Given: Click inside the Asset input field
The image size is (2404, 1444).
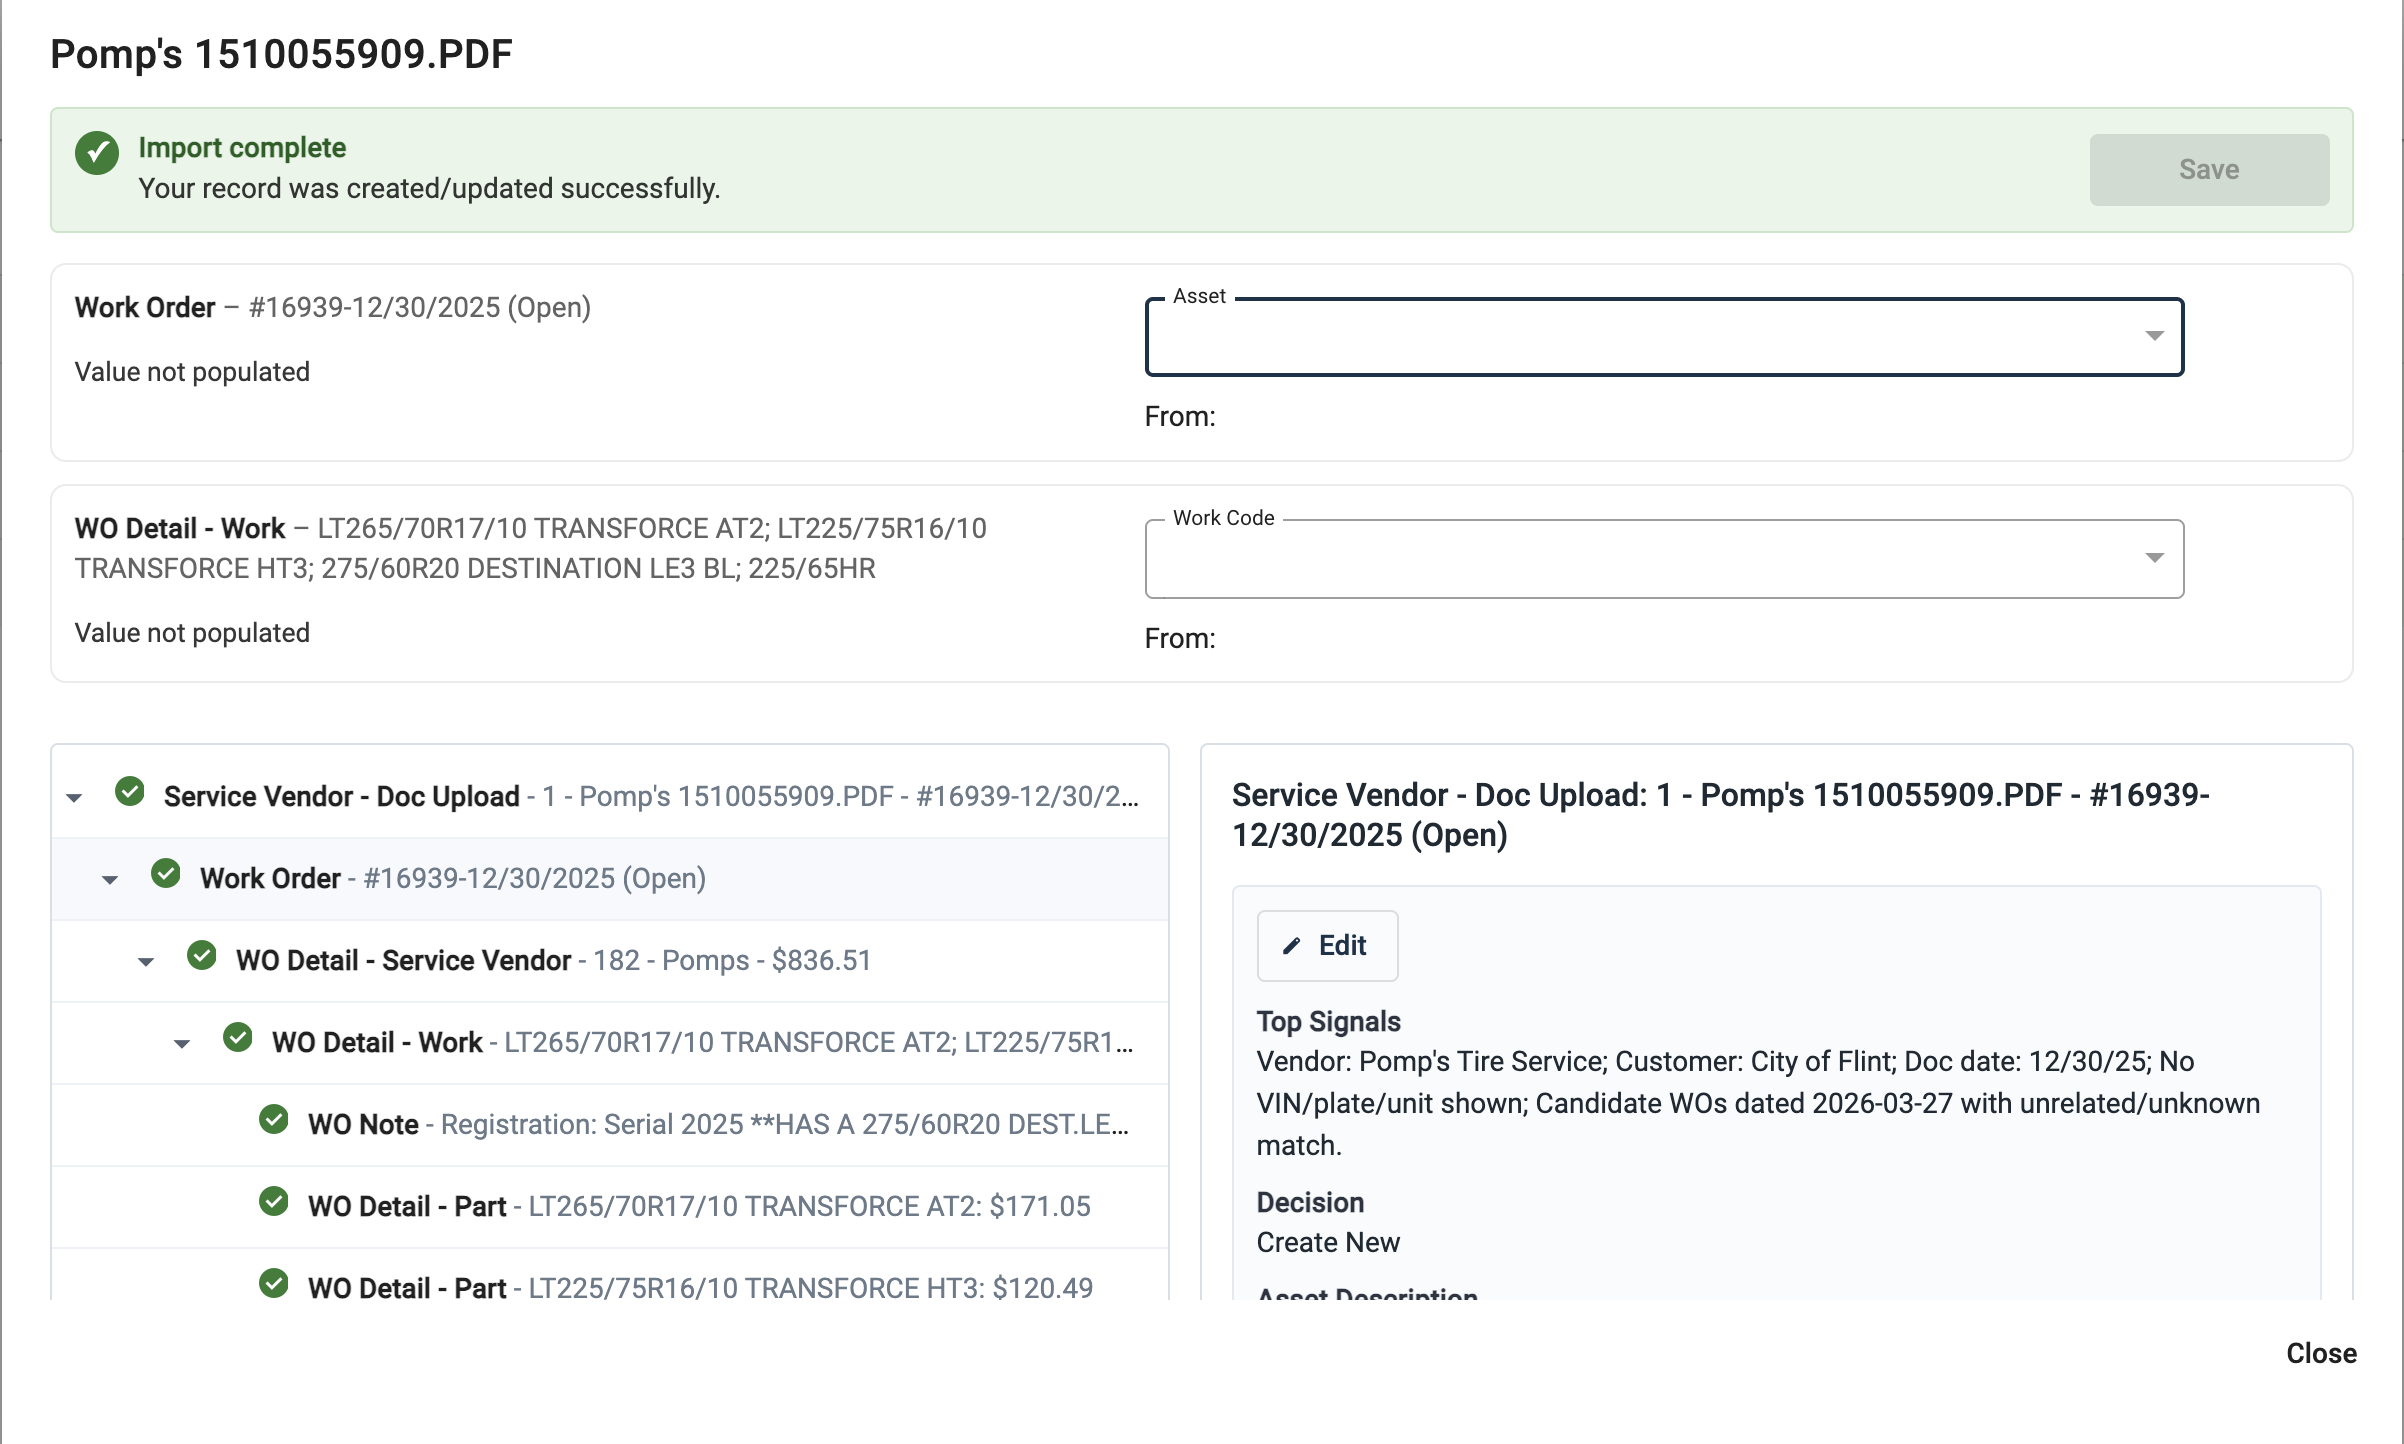Looking at the screenshot, I should [x=1640, y=338].
